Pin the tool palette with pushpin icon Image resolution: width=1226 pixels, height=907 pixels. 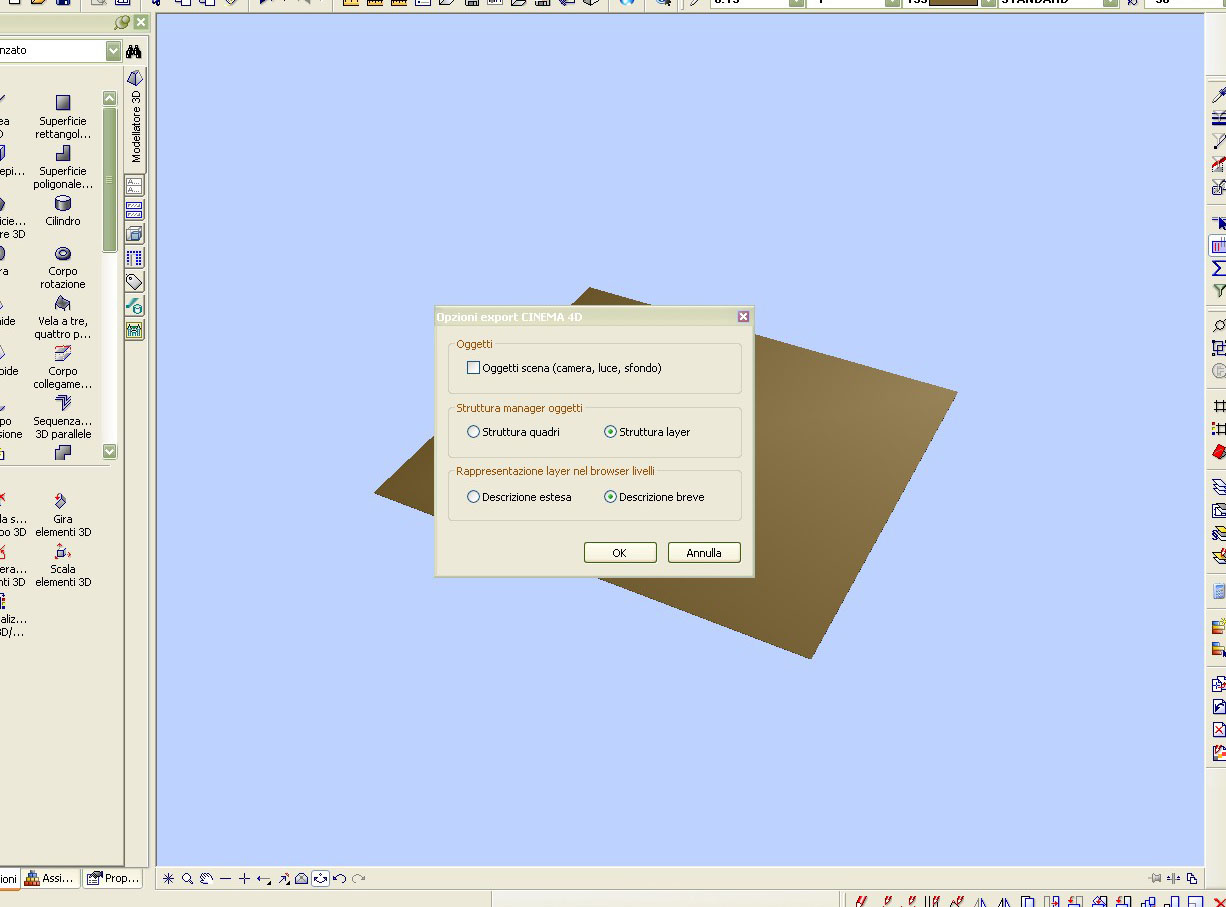[x=122, y=22]
